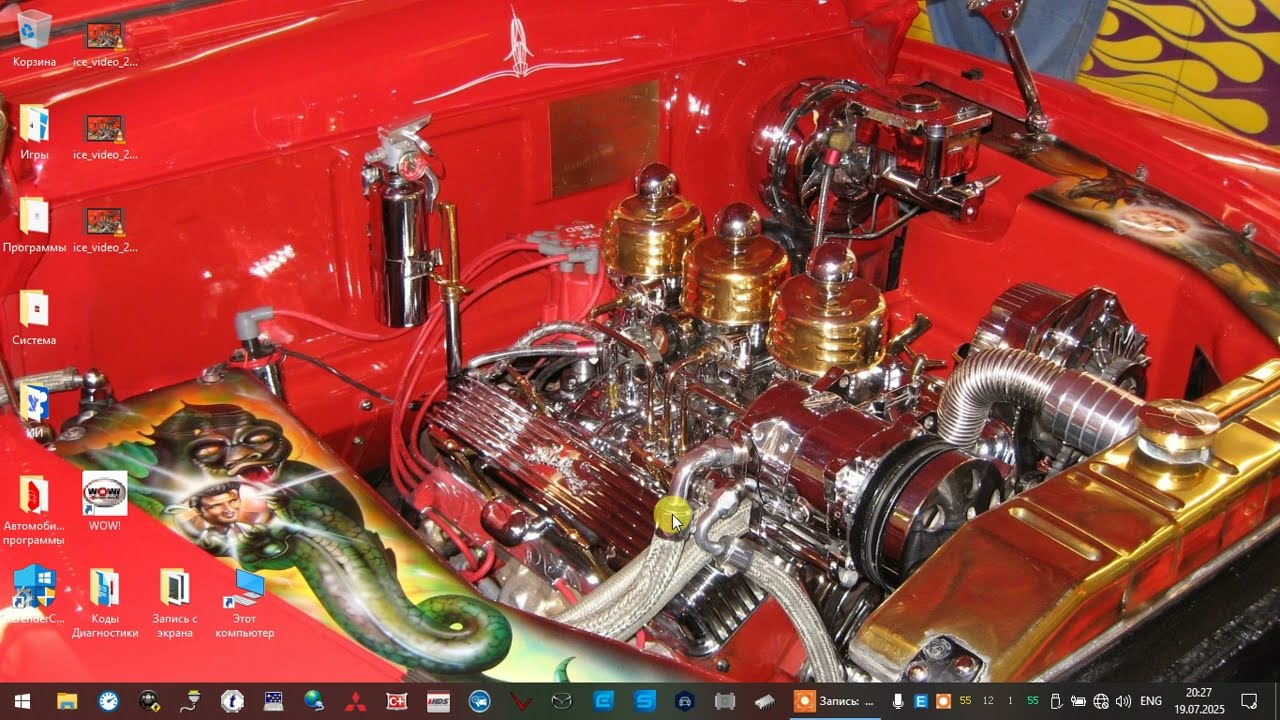This screenshot has width=1280, height=720.
Task: Open the HDS taskbar app
Action: 438,701
